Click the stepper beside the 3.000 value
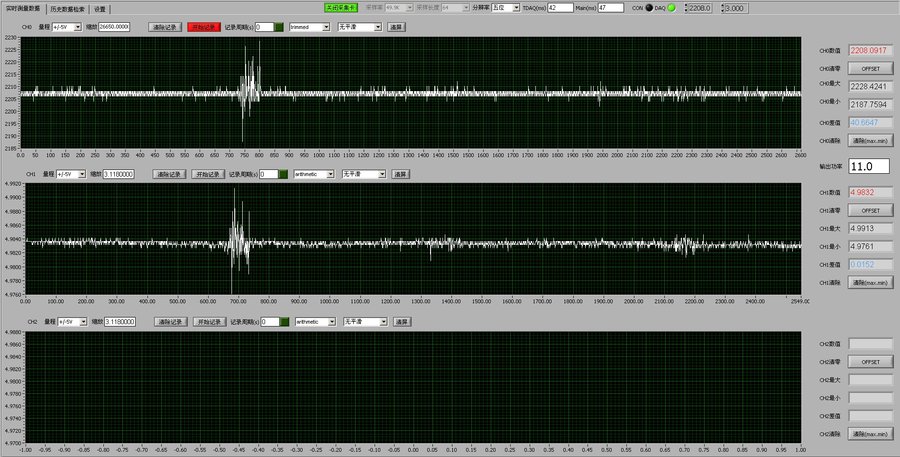The height and width of the screenshot is (457, 900). click(723, 8)
